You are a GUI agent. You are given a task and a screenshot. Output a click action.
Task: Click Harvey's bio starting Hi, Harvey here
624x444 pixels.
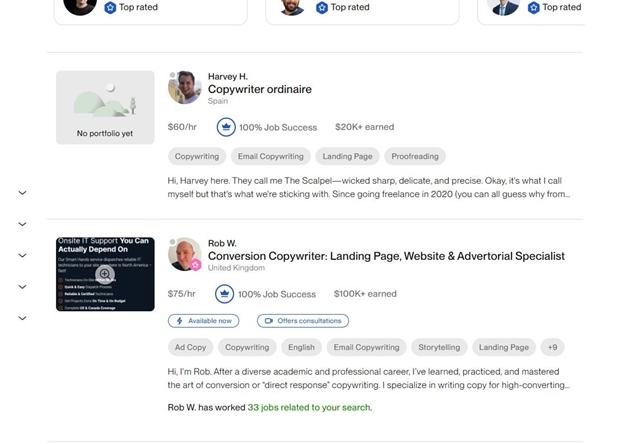point(369,187)
